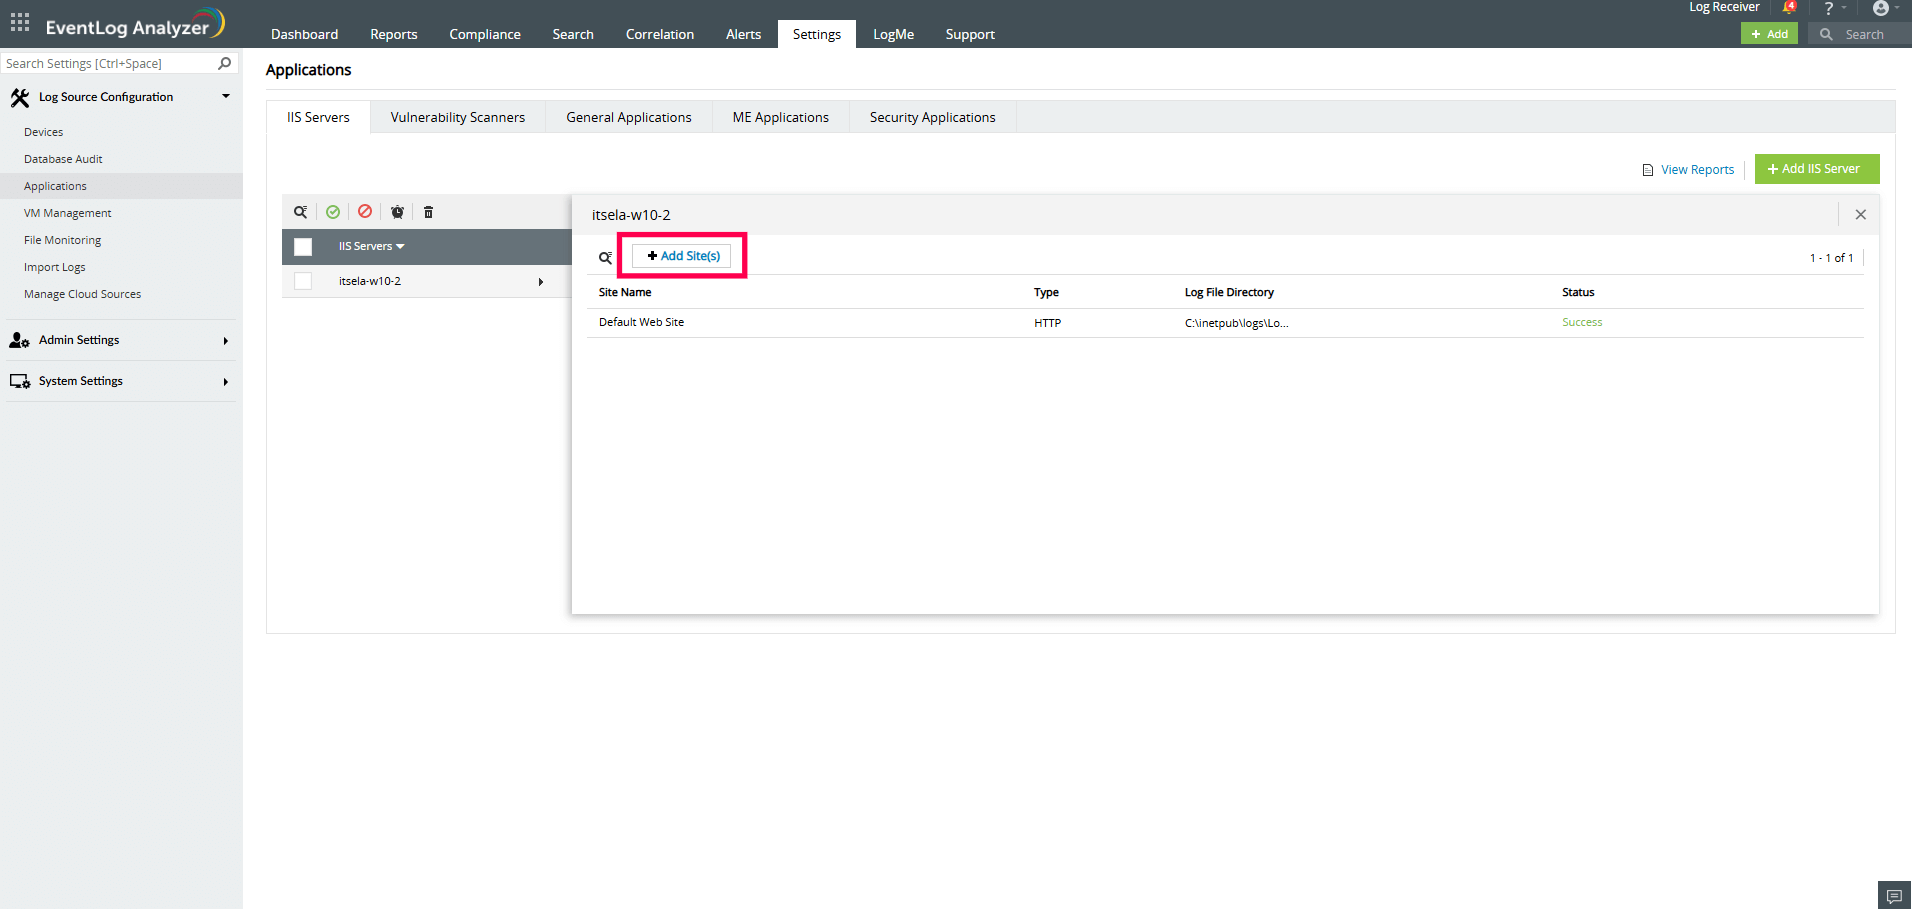The width and height of the screenshot is (1912, 909).
Task: Click the Add IIS Server button
Action: coord(1816,168)
